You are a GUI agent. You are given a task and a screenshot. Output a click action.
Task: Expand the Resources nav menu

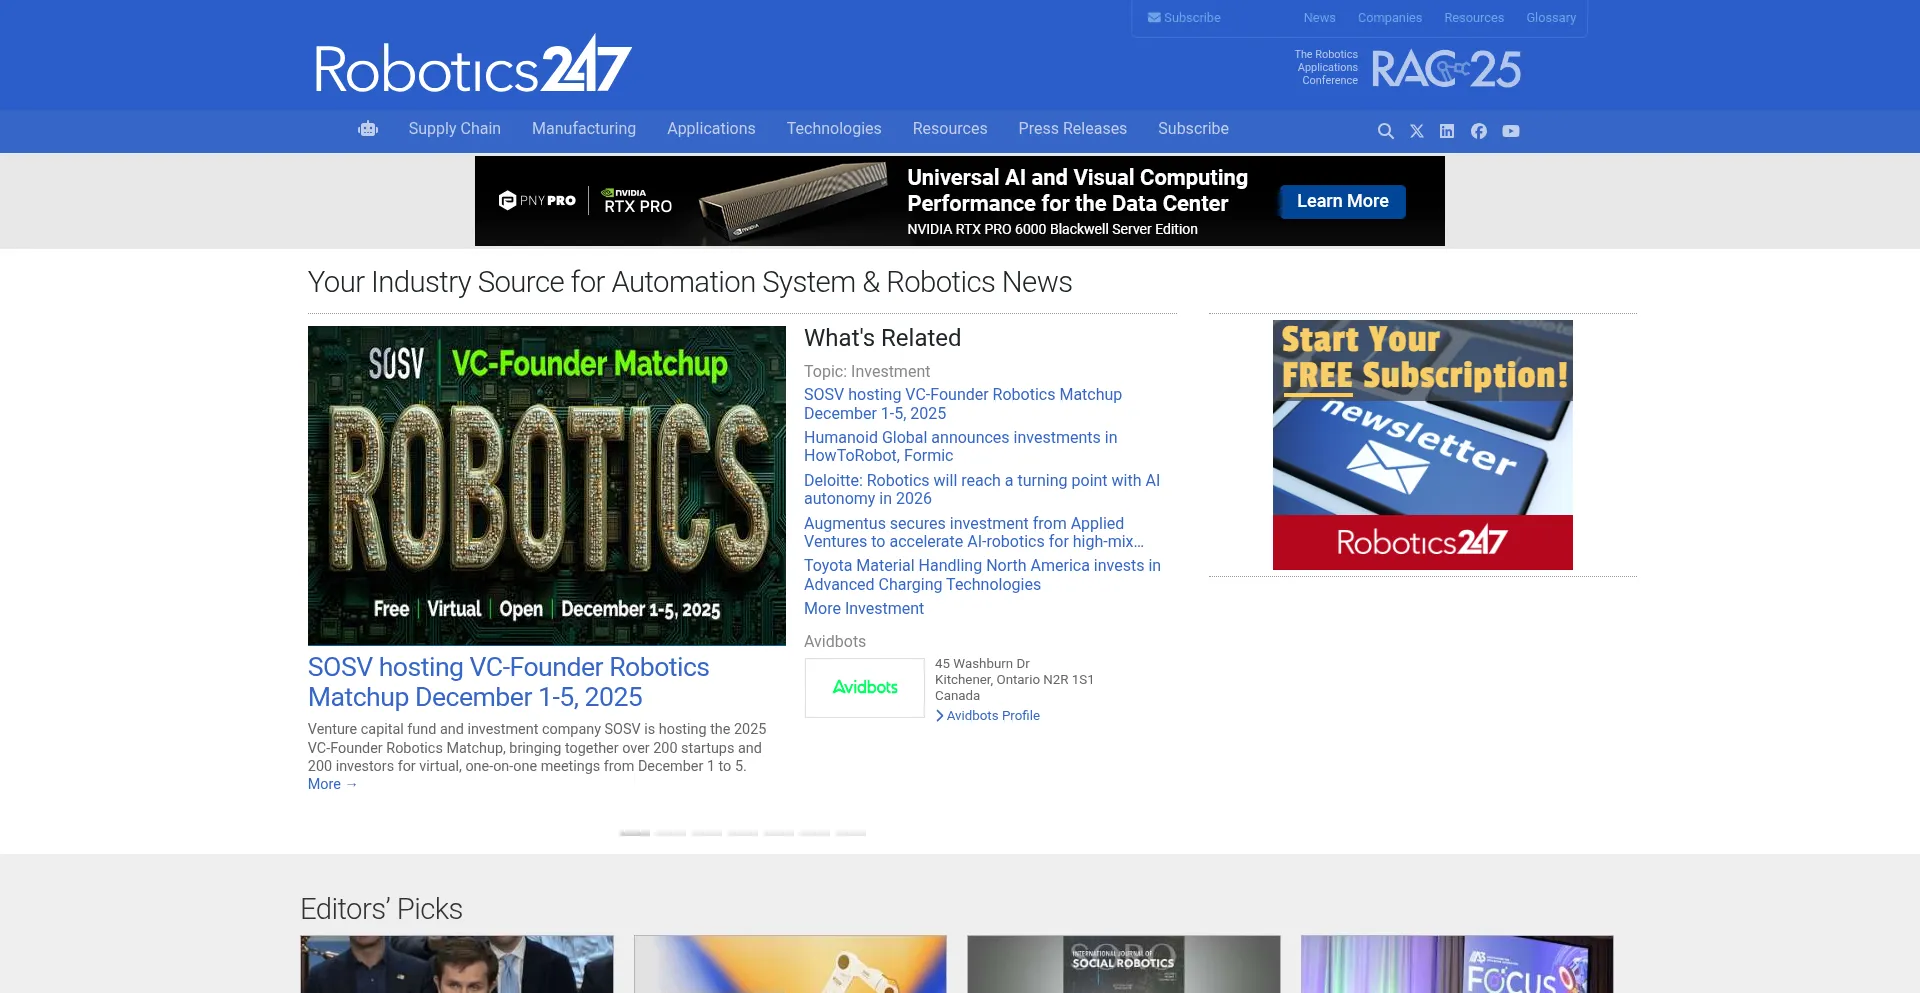pyautogui.click(x=949, y=129)
